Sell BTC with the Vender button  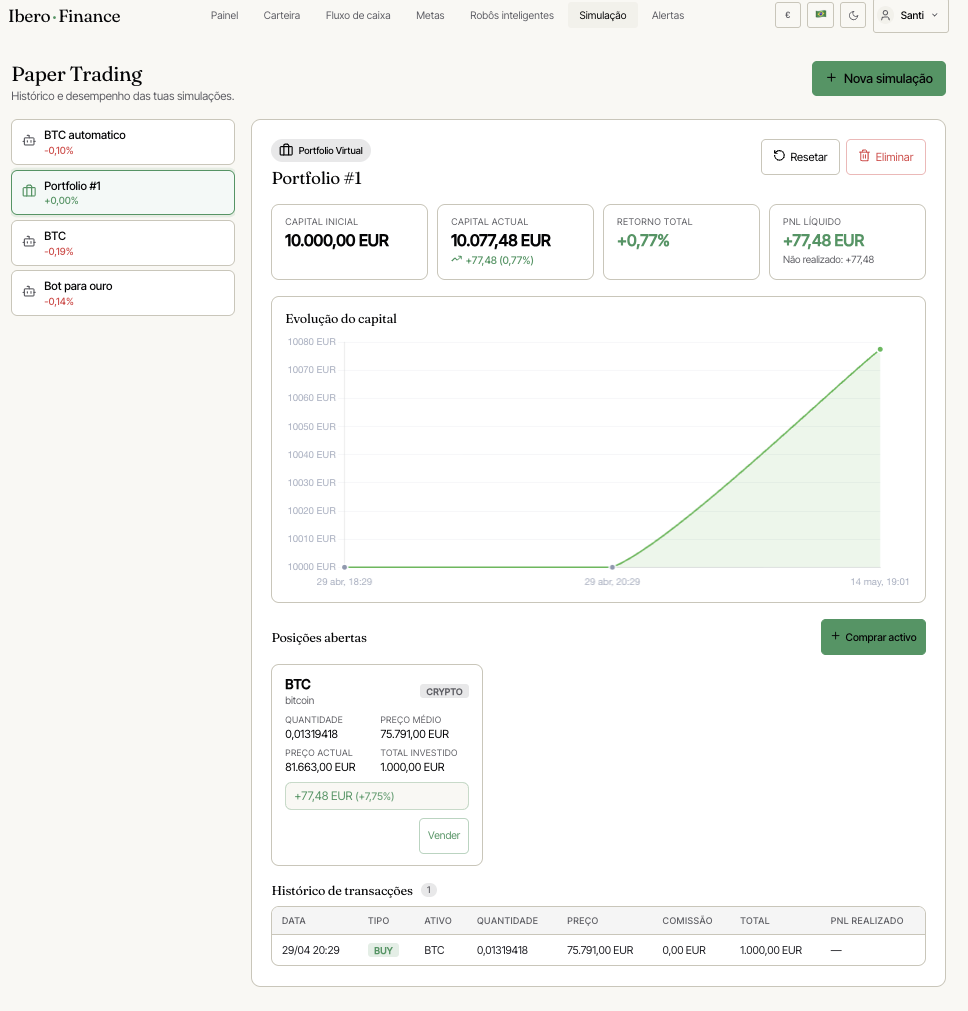[x=444, y=836]
